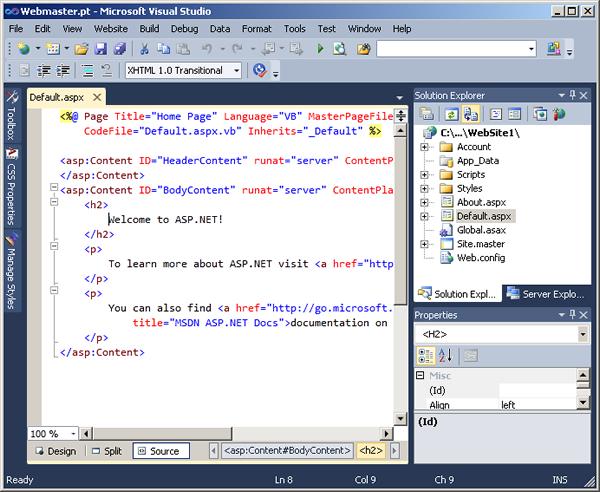Switch to the Server Explorer tab

(x=546, y=294)
